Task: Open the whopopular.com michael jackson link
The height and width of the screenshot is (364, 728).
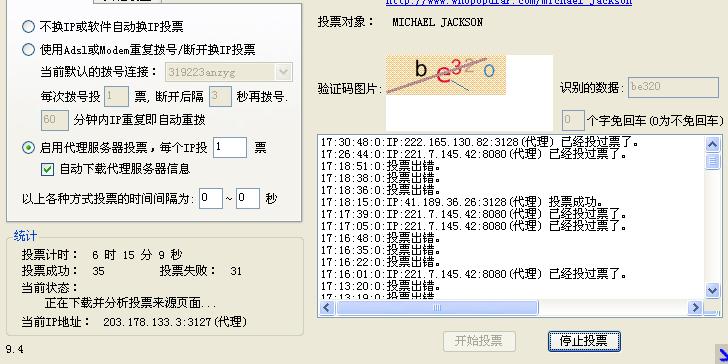Action: click(x=509, y=2)
